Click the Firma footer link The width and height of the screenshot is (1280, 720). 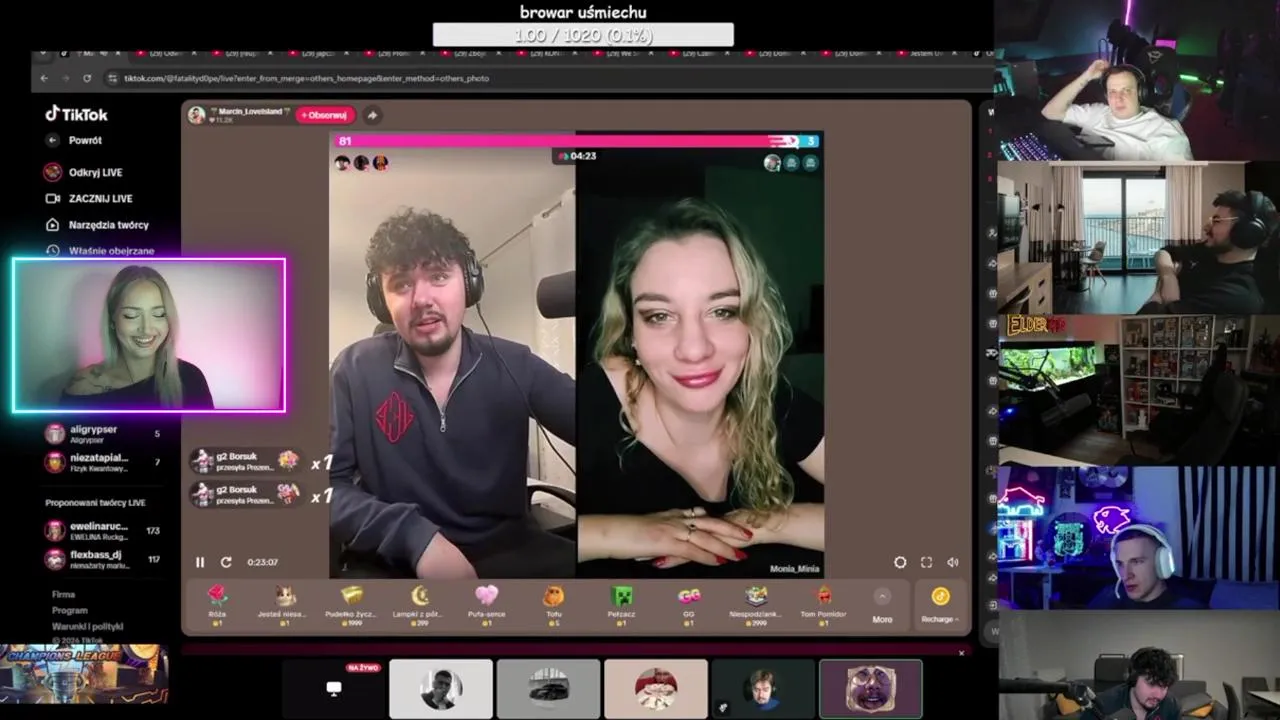(63, 594)
